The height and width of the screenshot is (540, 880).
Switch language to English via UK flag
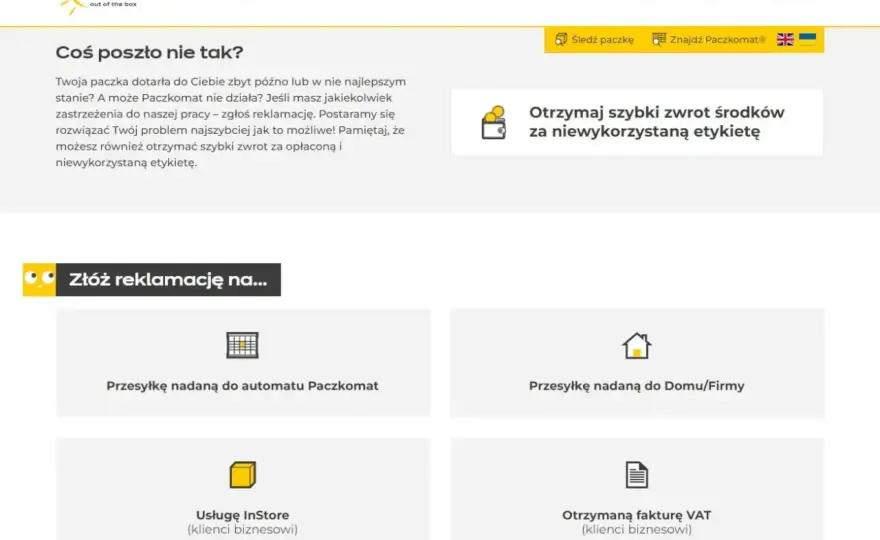785,39
